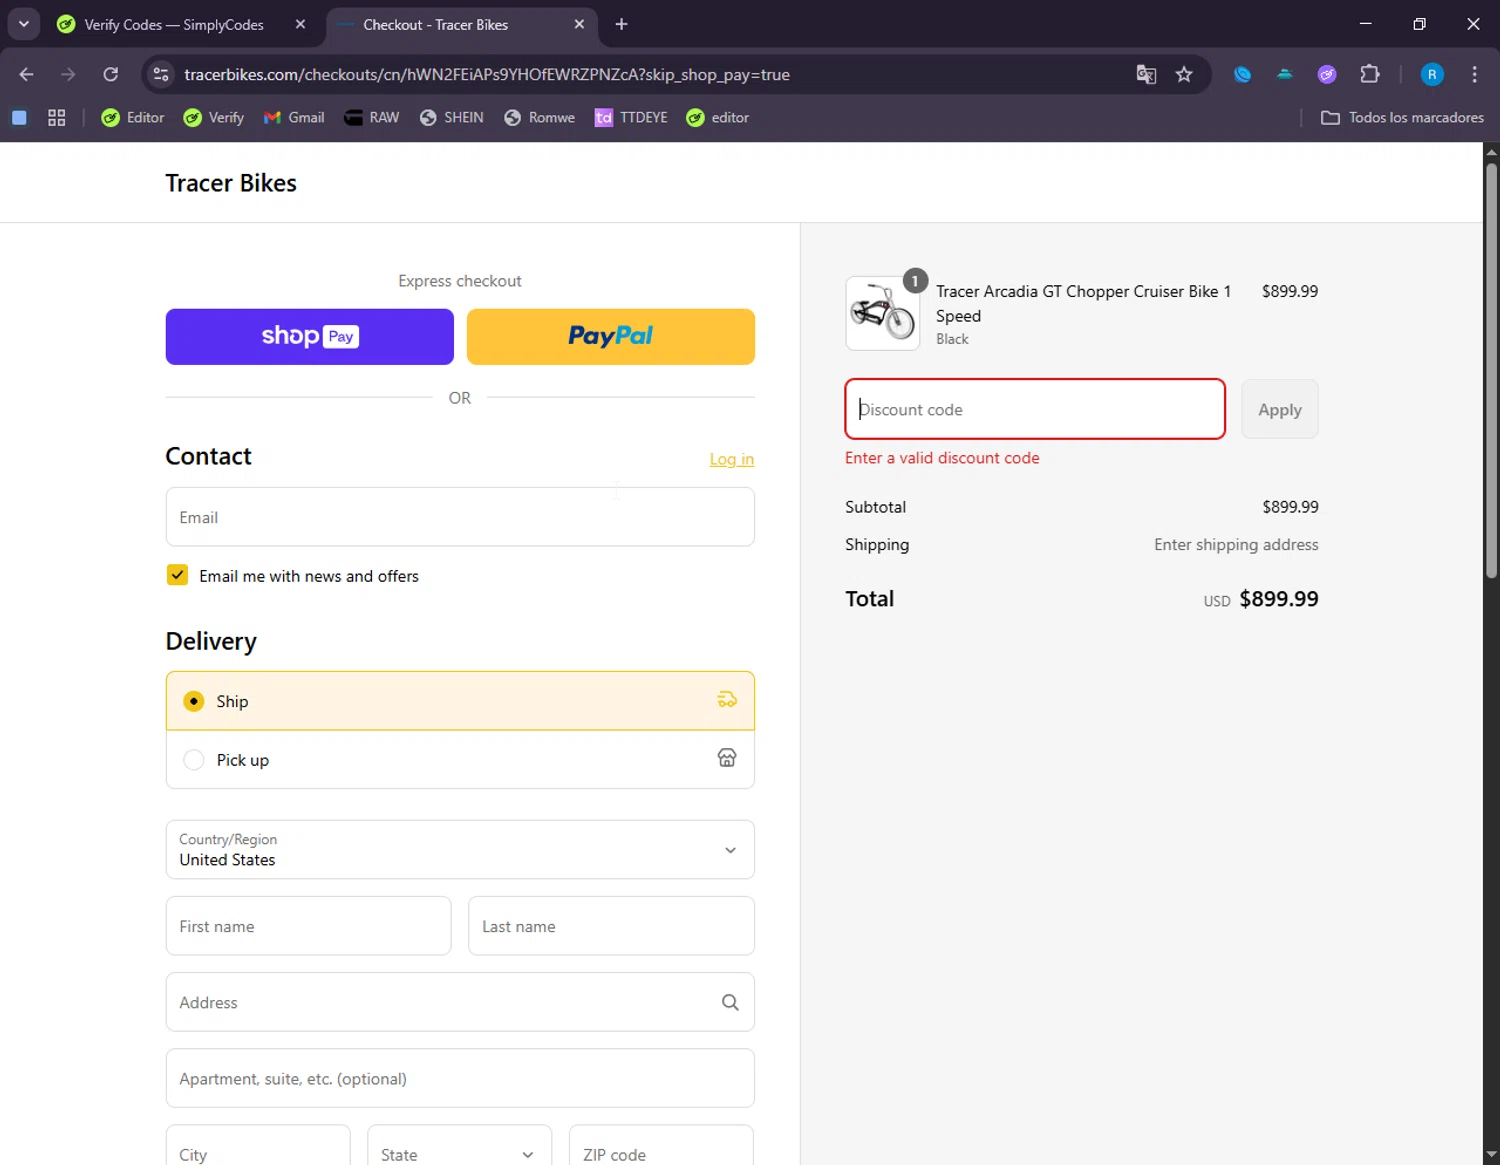Open the tab search dropdown arrow

(x=23, y=24)
